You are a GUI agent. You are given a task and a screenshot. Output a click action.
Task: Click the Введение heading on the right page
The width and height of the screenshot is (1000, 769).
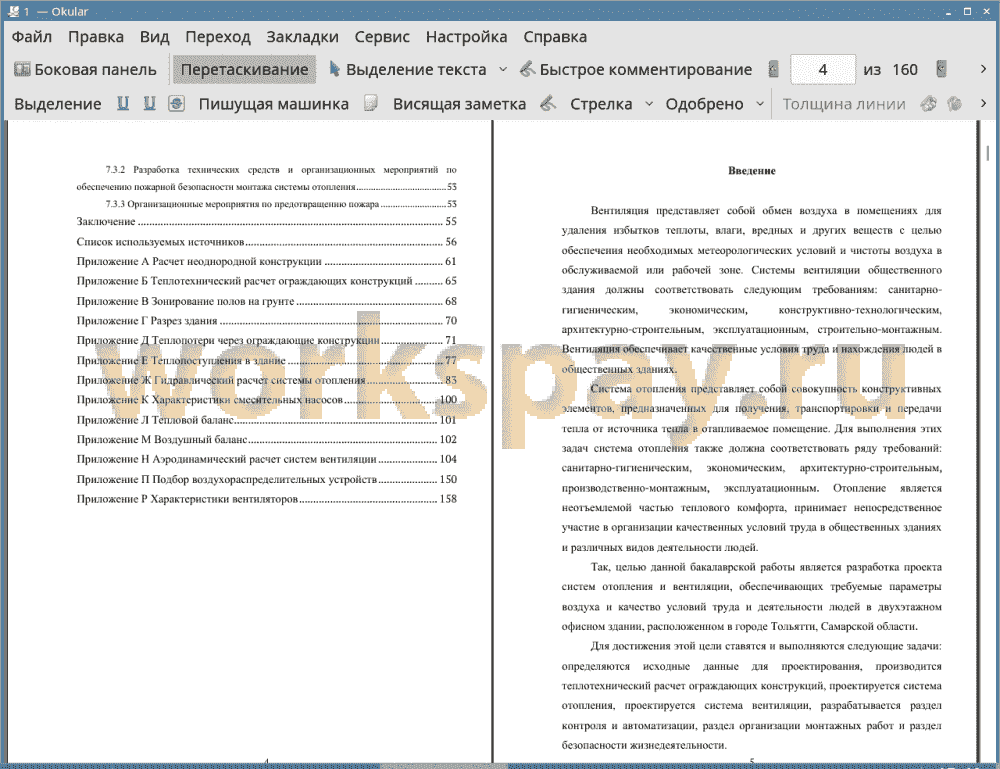[x=751, y=170]
